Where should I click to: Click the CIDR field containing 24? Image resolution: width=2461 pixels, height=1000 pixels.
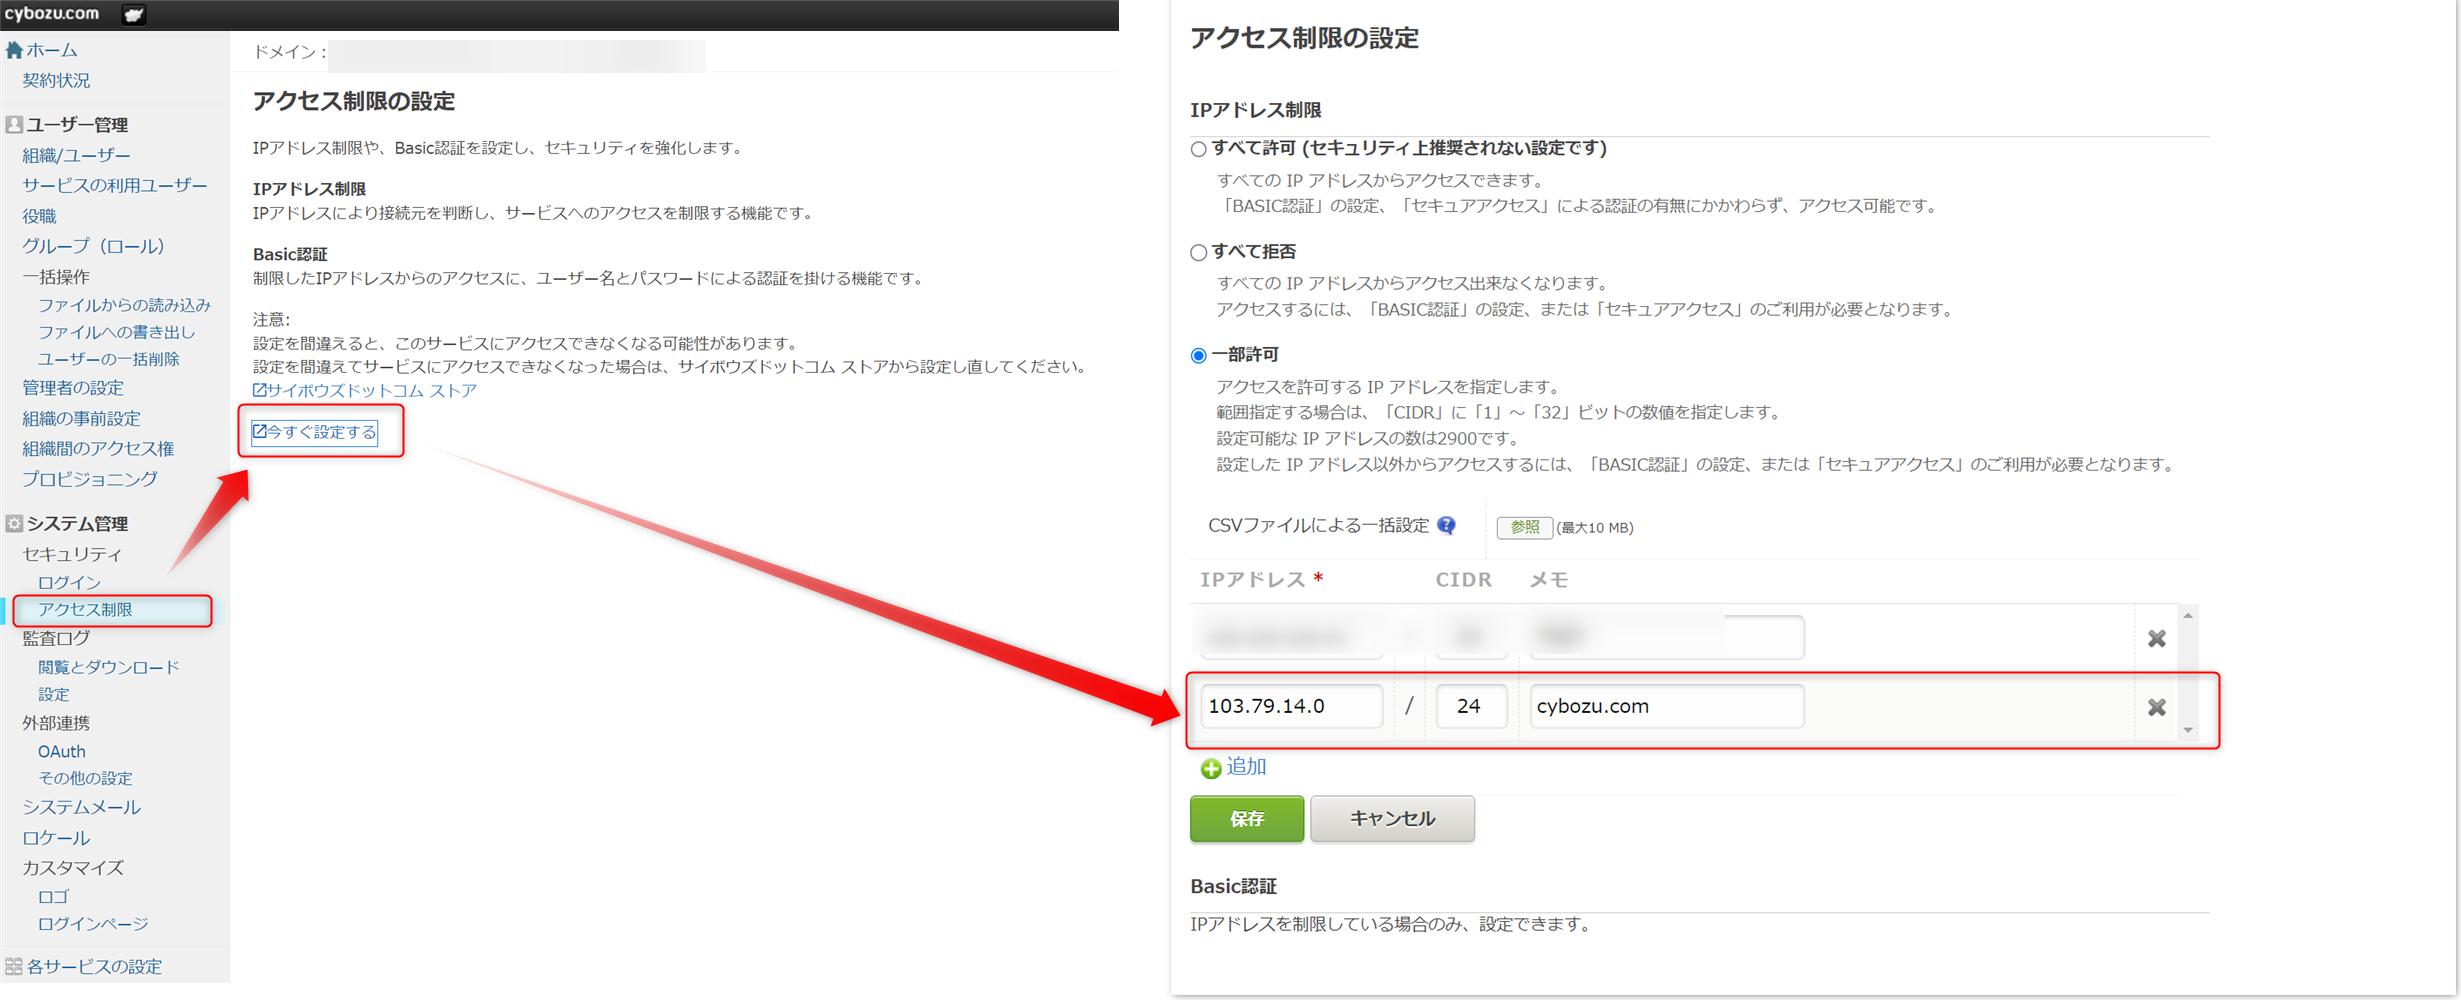coord(1471,706)
